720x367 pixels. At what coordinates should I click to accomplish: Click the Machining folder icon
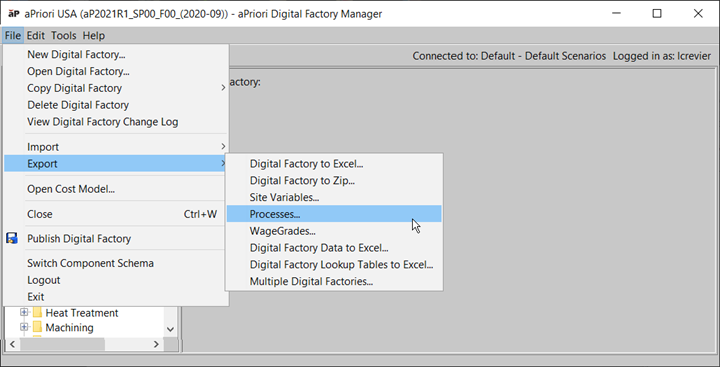tap(38, 327)
